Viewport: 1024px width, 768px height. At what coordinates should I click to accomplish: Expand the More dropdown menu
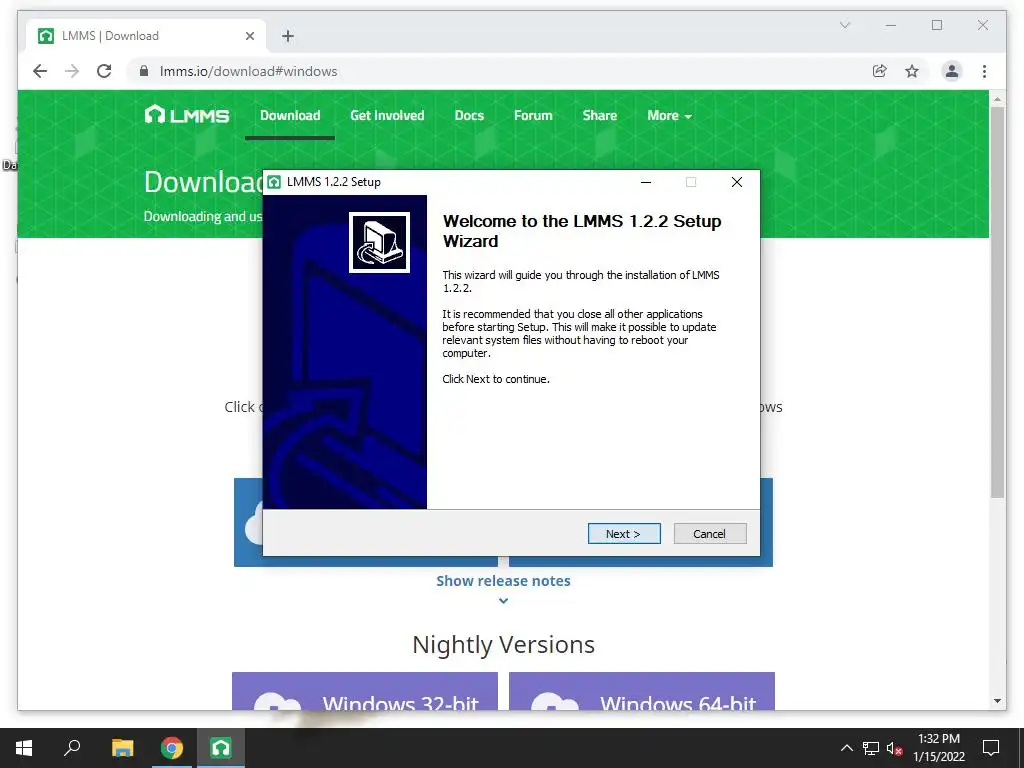click(669, 116)
